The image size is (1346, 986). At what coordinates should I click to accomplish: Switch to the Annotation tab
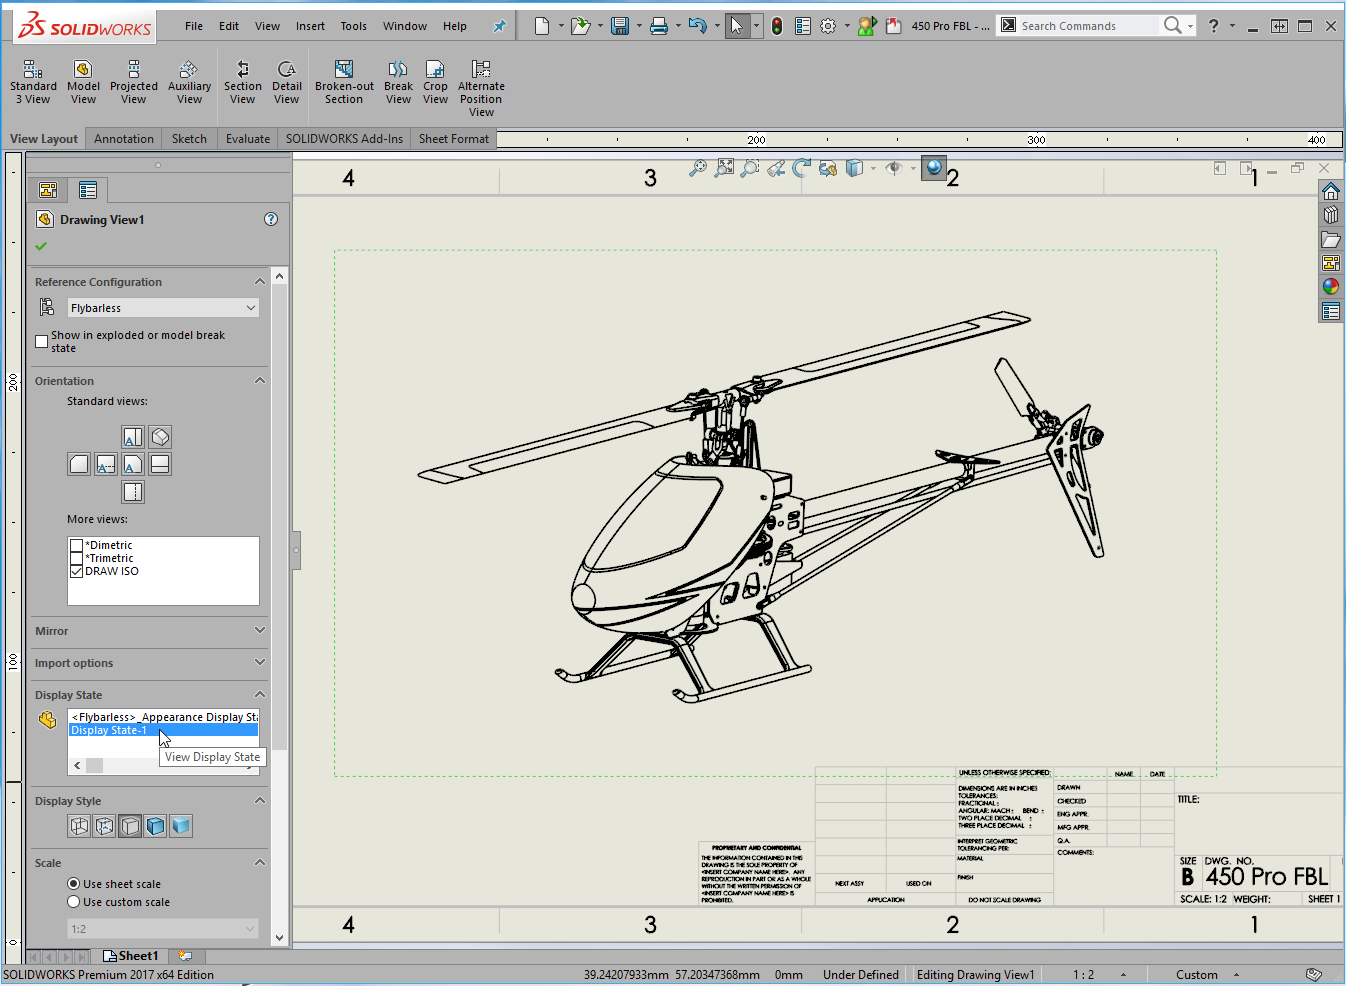click(x=124, y=139)
